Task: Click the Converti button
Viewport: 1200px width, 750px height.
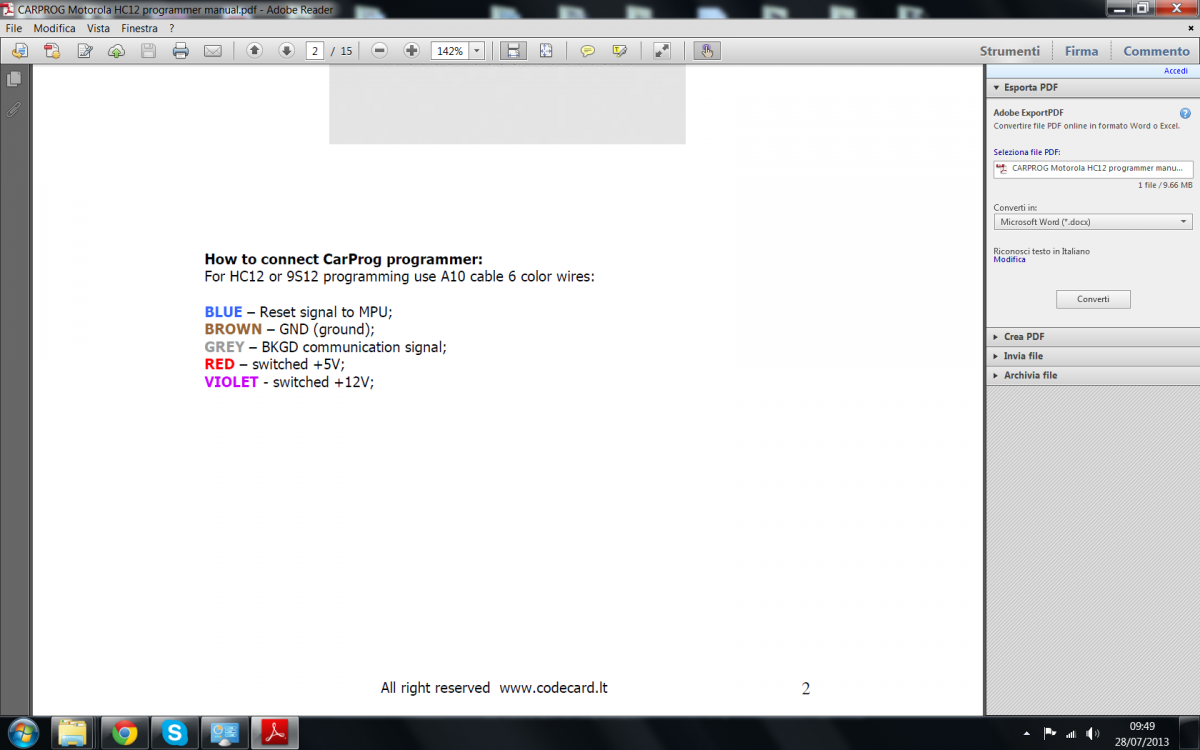Action: point(1093,299)
